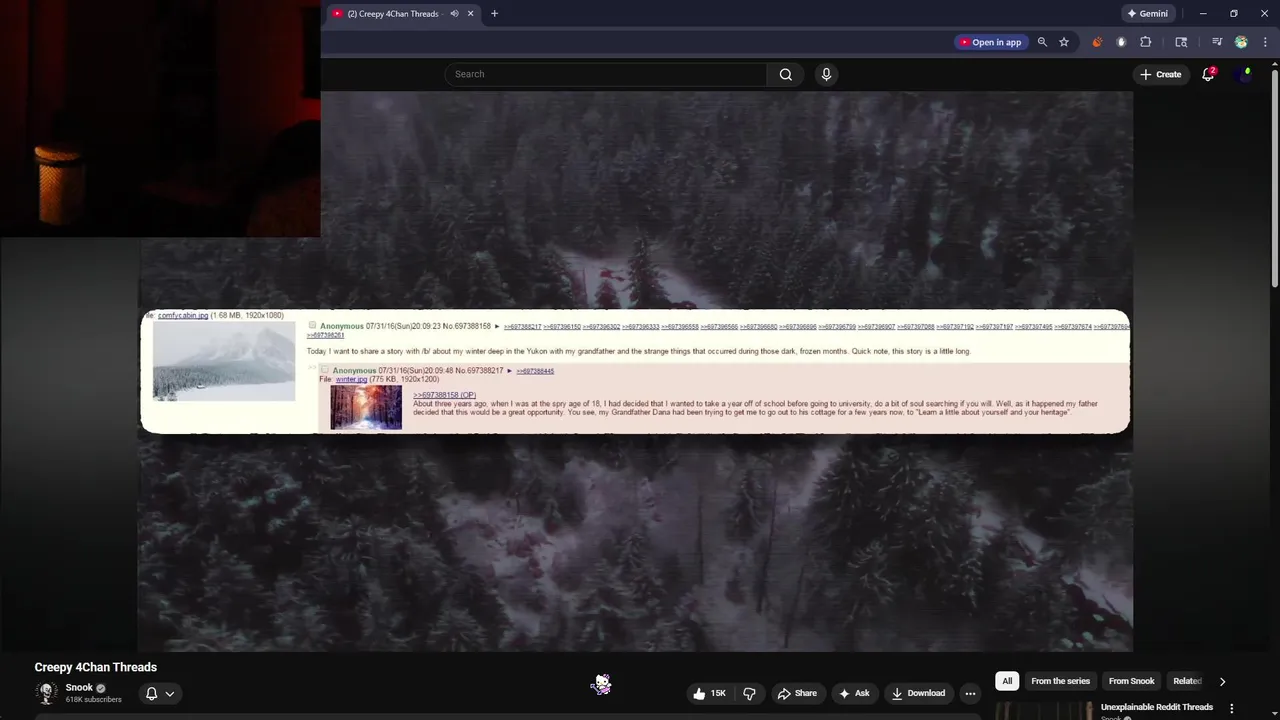
Task: Open YouTube notifications bell
Action: 1208,74
